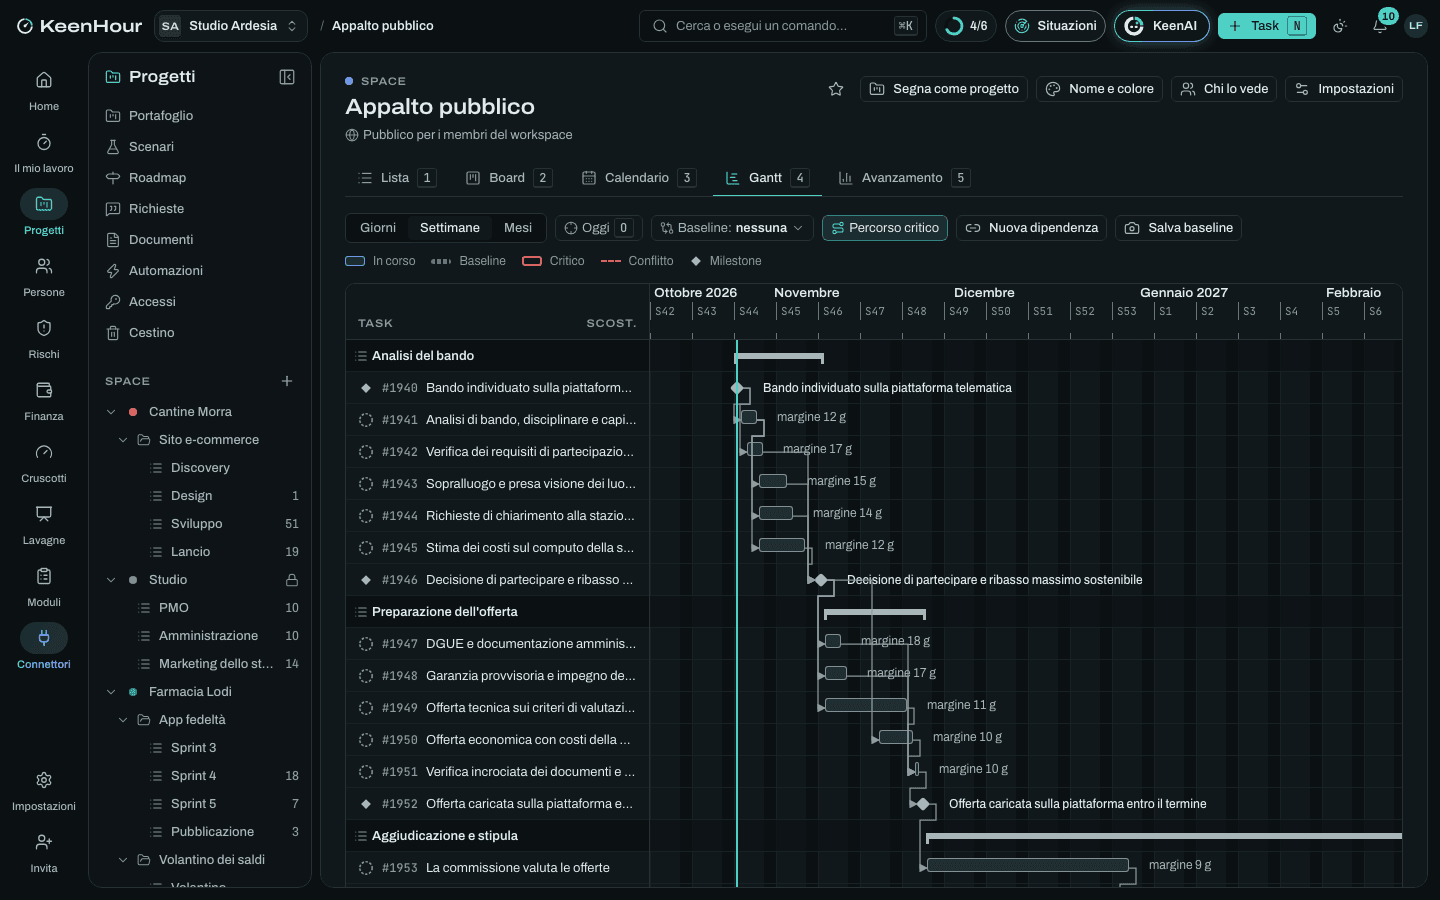Mark task #1941 status circle complete
This screenshot has height=900, width=1440.
coord(366,420)
